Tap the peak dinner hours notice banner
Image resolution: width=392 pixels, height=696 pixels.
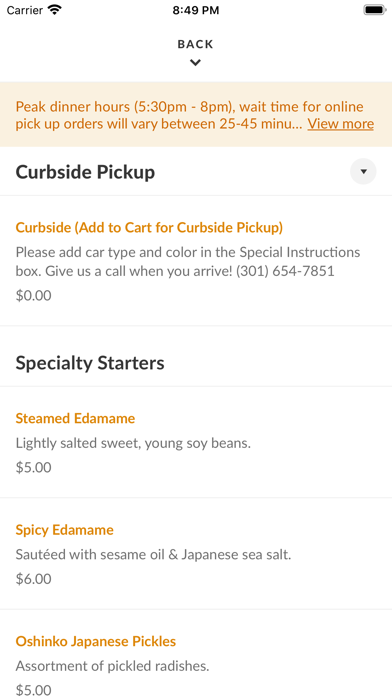click(x=196, y=115)
